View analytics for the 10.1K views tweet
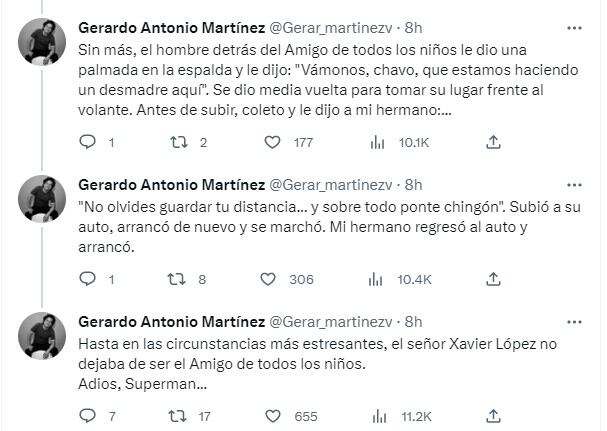The height and width of the screenshot is (431, 607). click(x=378, y=143)
